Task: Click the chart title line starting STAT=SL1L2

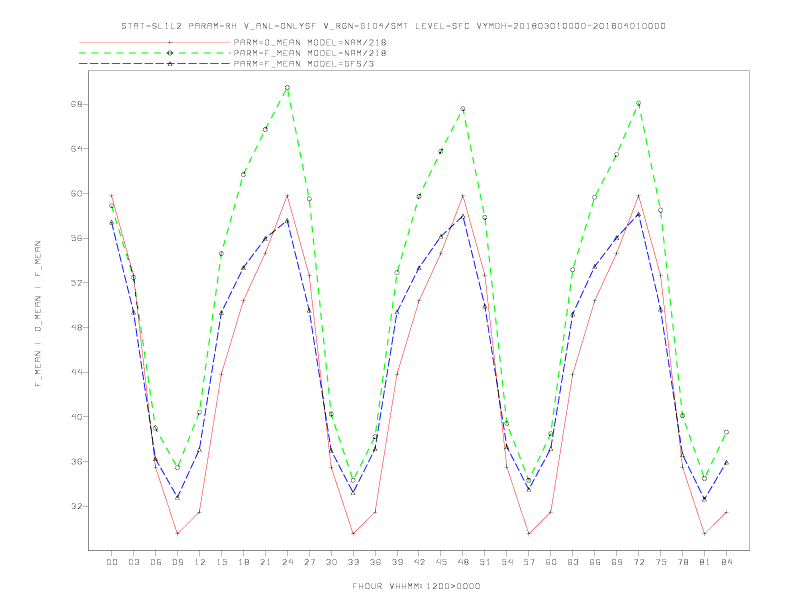Action: 393,26
